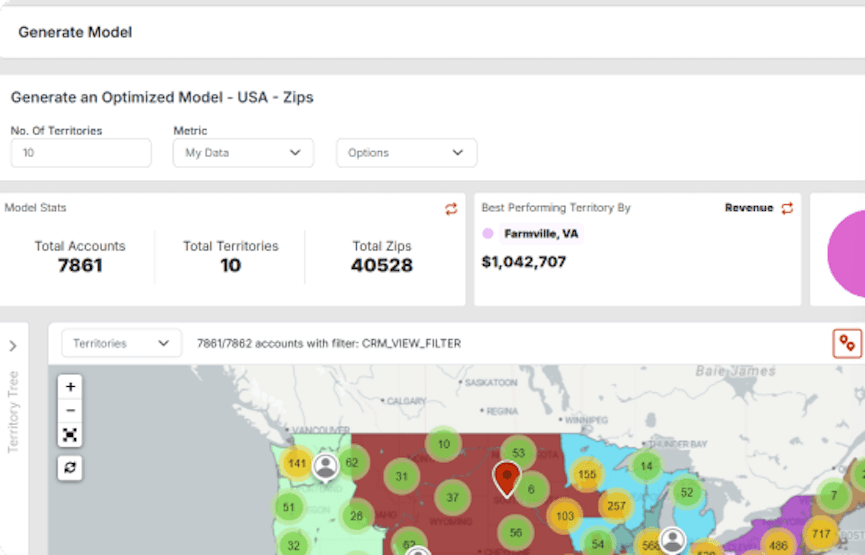Fit map to full extent

pyautogui.click(x=70, y=435)
